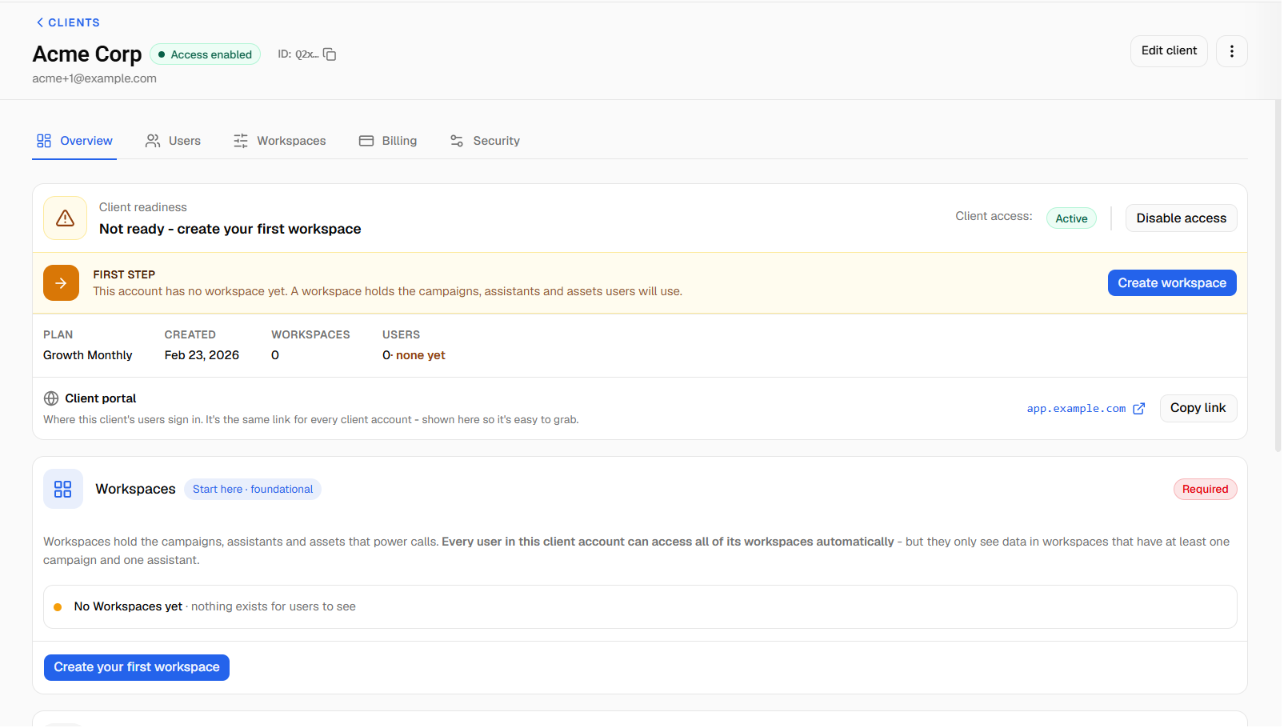
Task: Copy the client ID with the copy icon
Action: (330, 54)
